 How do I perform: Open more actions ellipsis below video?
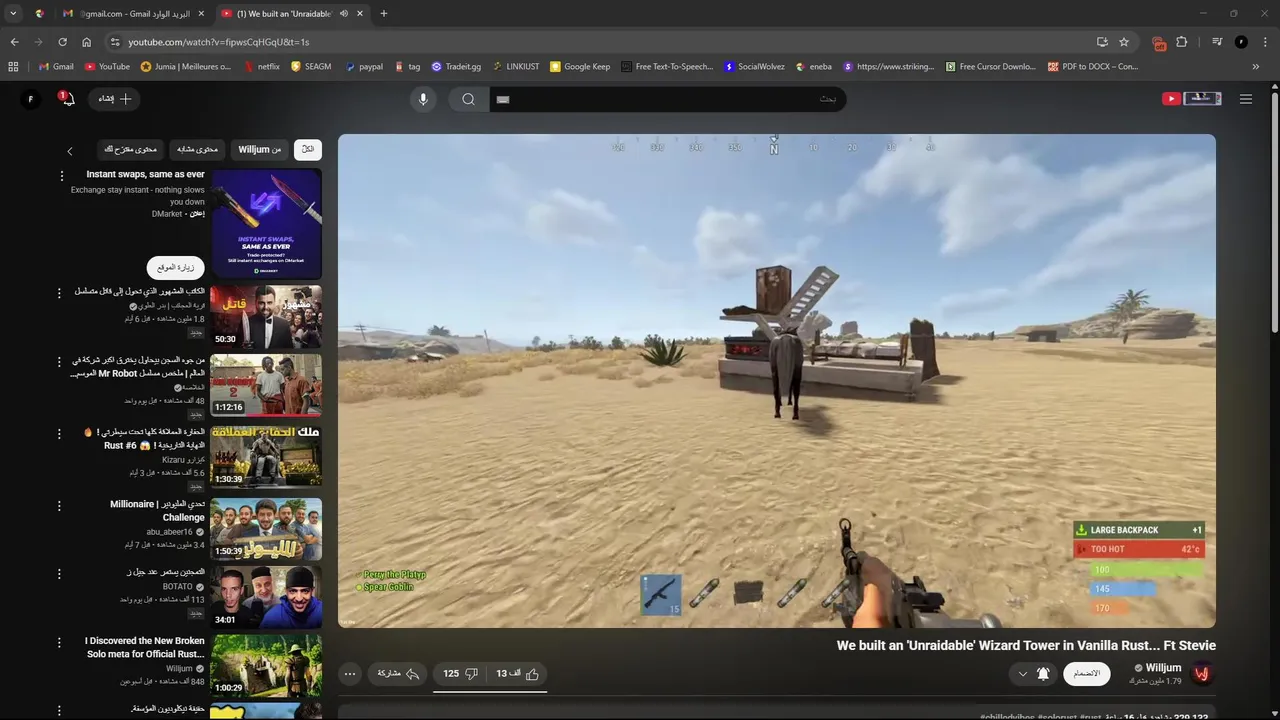(350, 674)
